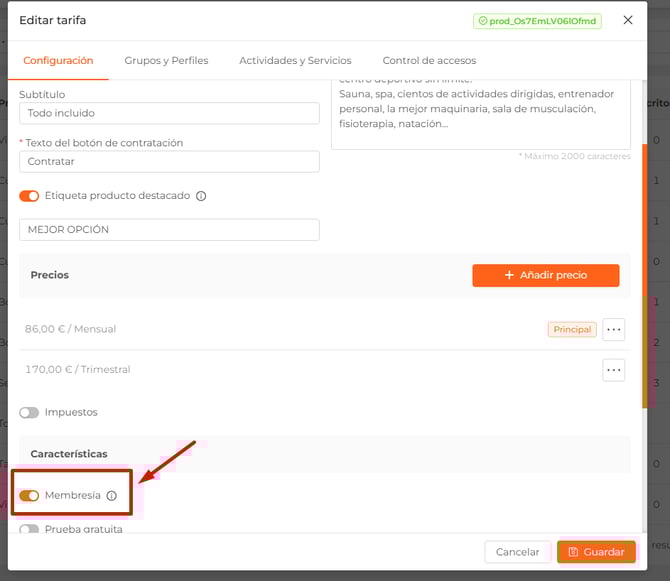Click the Subtítulo input field
Viewport: 670px width, 581px height.
coord(169,113)
